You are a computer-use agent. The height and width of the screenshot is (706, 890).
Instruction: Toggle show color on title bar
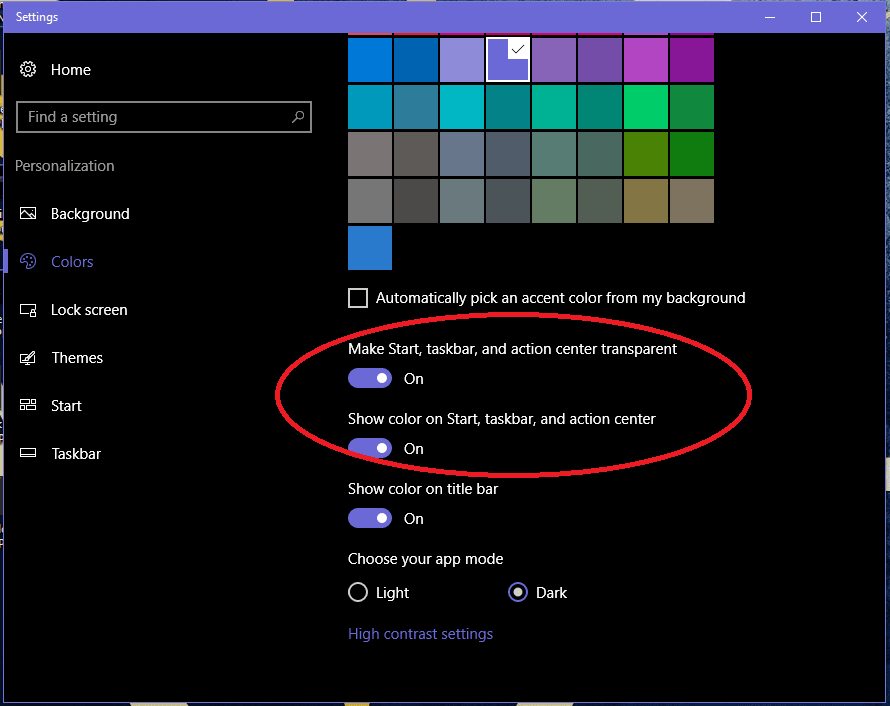[x=370, y=519]
